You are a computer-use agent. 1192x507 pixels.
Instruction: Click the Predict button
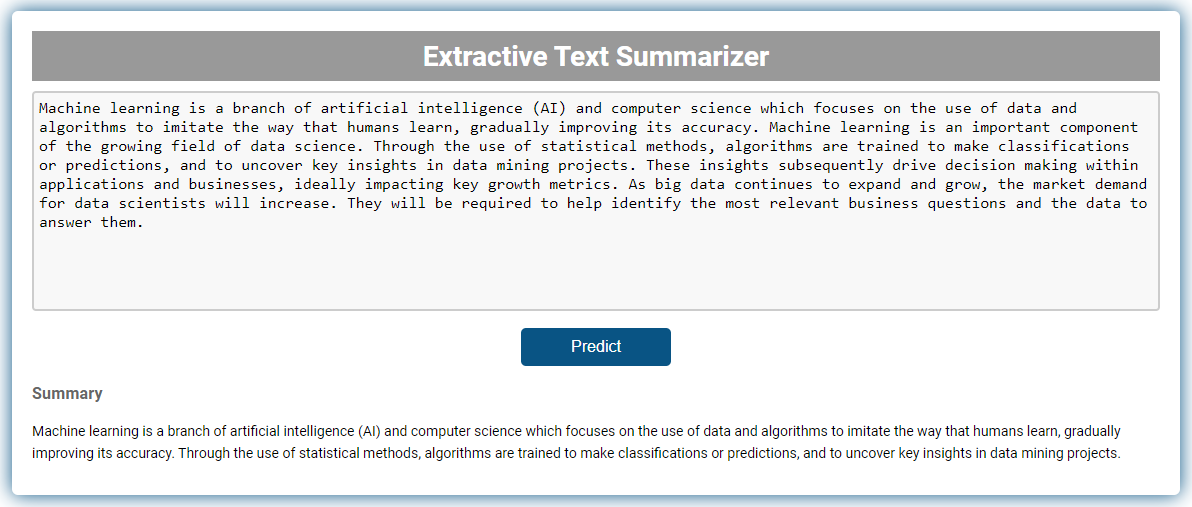[595, 347]
